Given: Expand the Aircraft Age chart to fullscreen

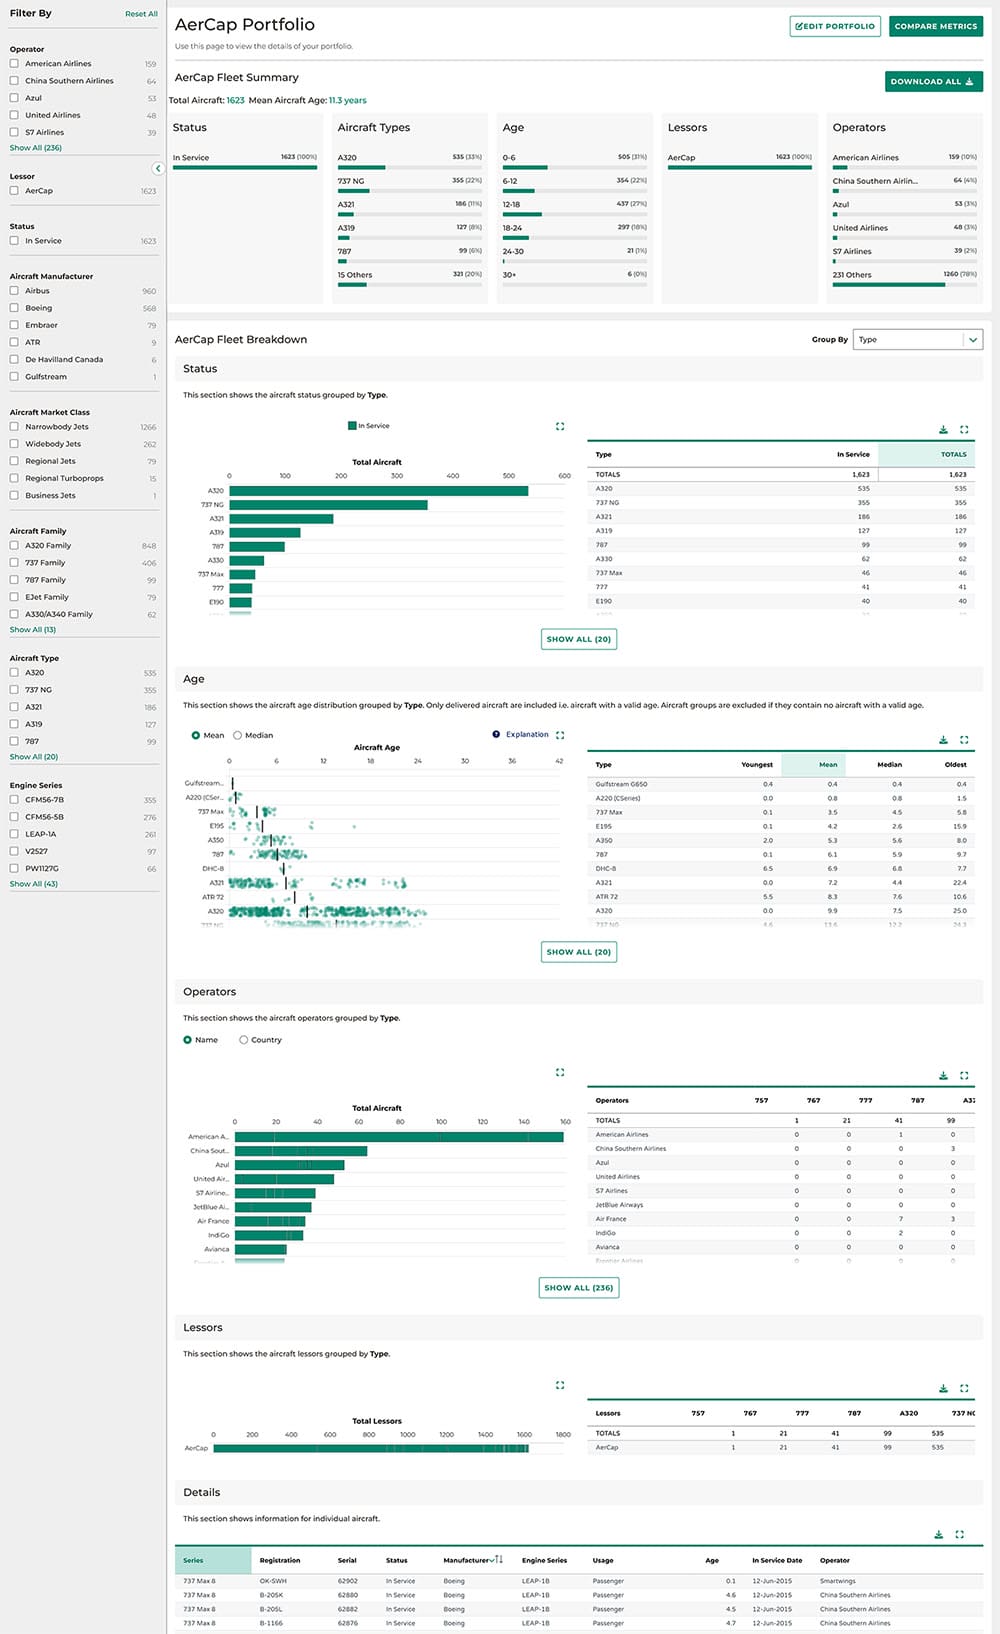Looking at the screenshot, I should click(560, 735).
